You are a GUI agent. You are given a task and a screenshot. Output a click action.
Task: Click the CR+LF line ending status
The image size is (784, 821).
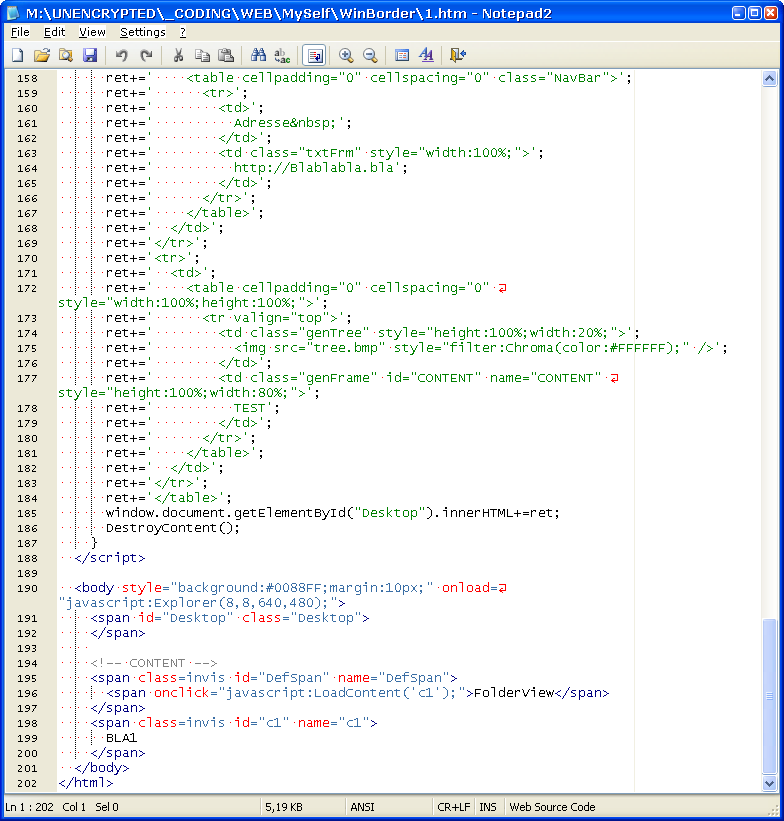[454, 807]
